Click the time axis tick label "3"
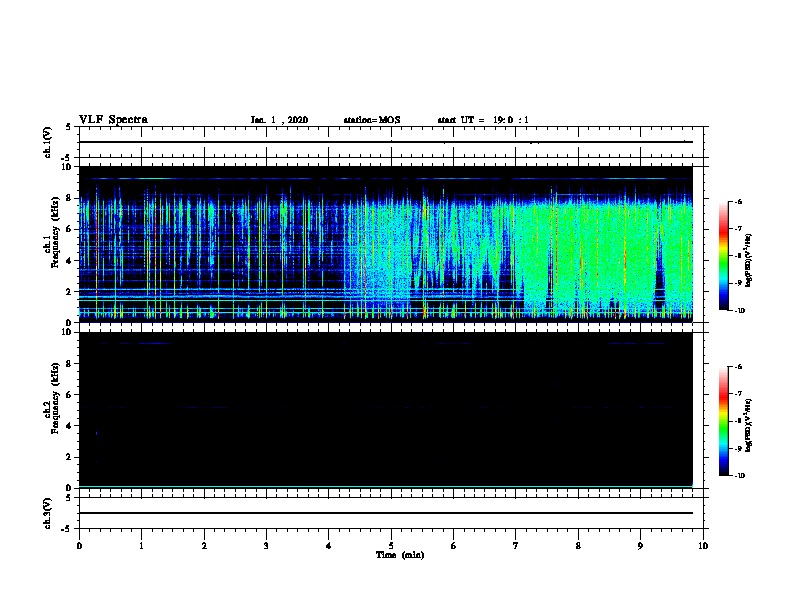Viewport: 792px width, 612px height. tap(266, 546)
